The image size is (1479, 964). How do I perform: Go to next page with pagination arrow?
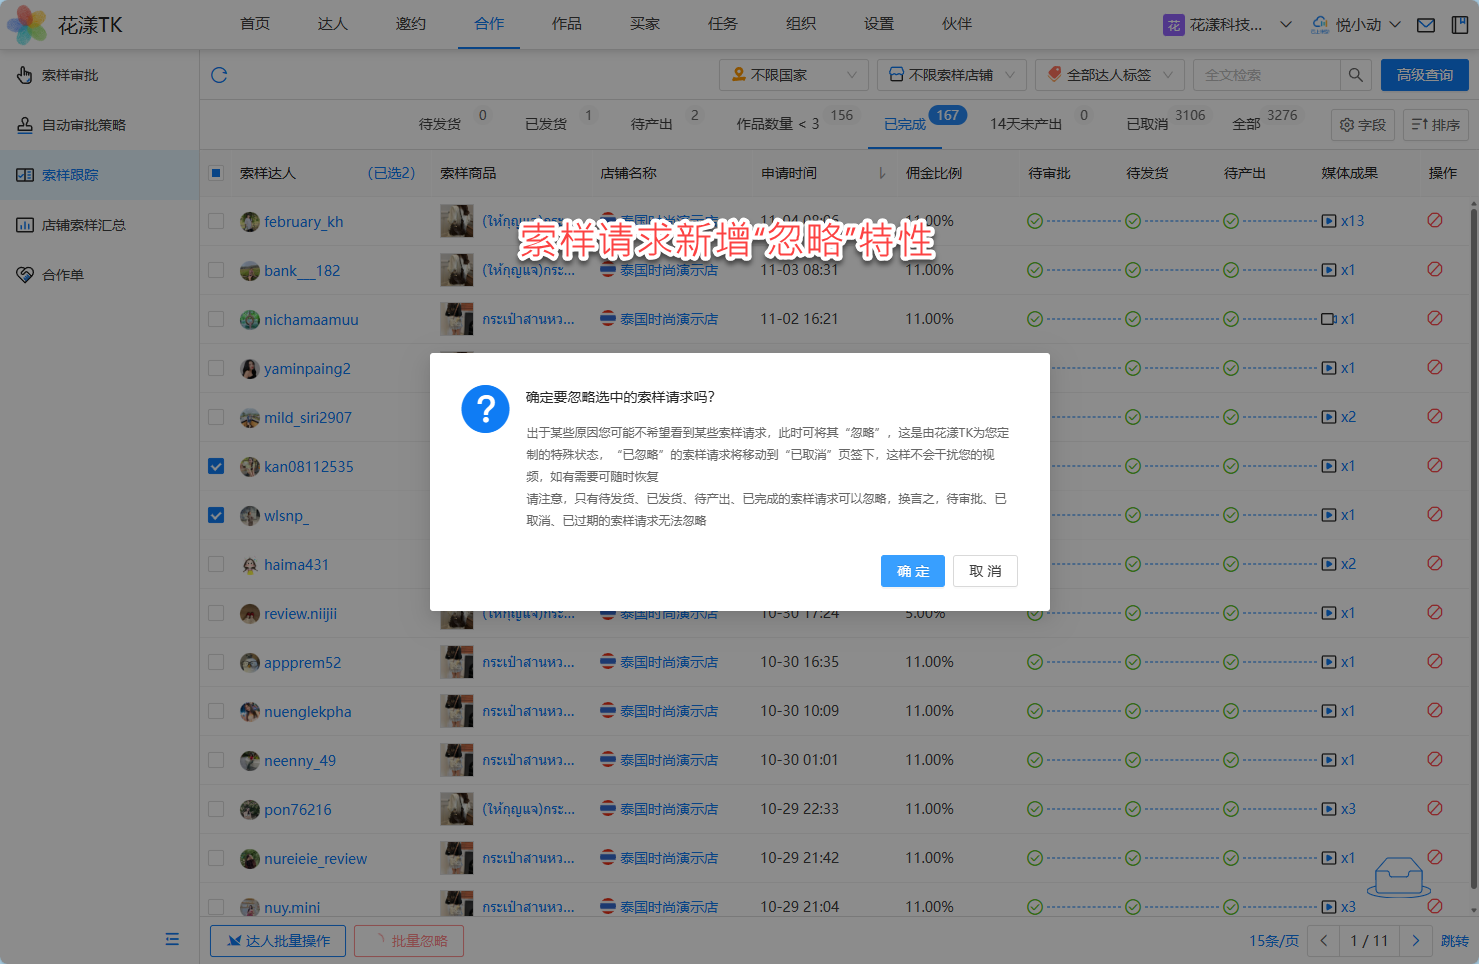(1415, 941)
